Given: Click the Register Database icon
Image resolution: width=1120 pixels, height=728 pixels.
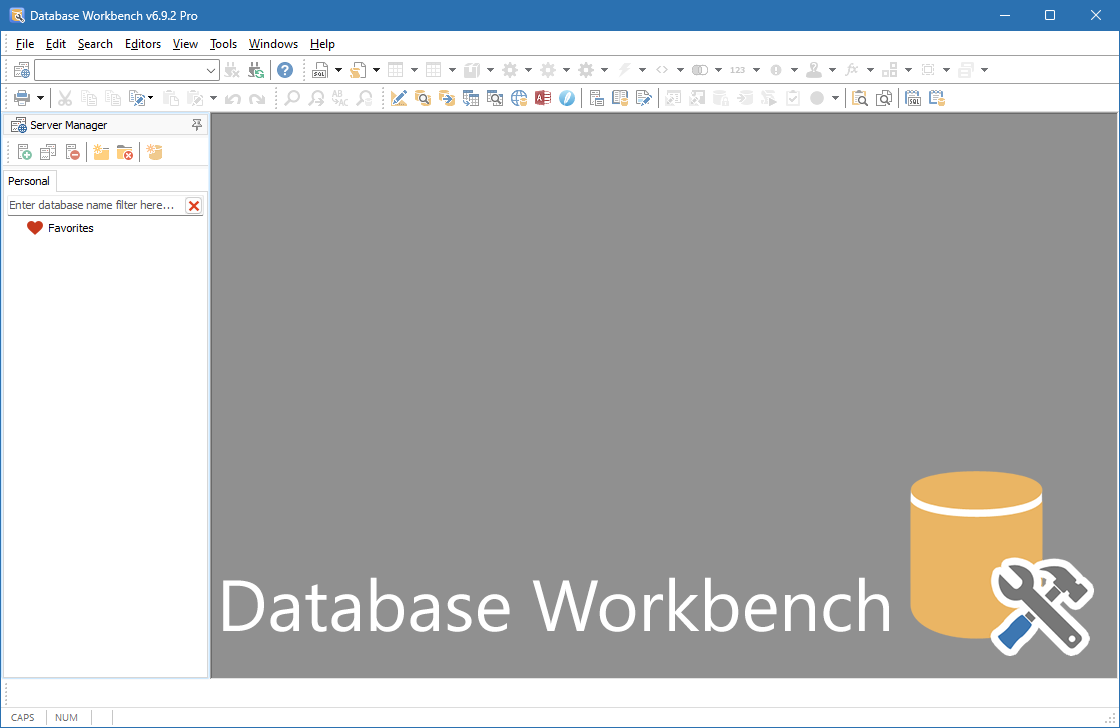Looking at the screenshot, I should pos(154,151).
